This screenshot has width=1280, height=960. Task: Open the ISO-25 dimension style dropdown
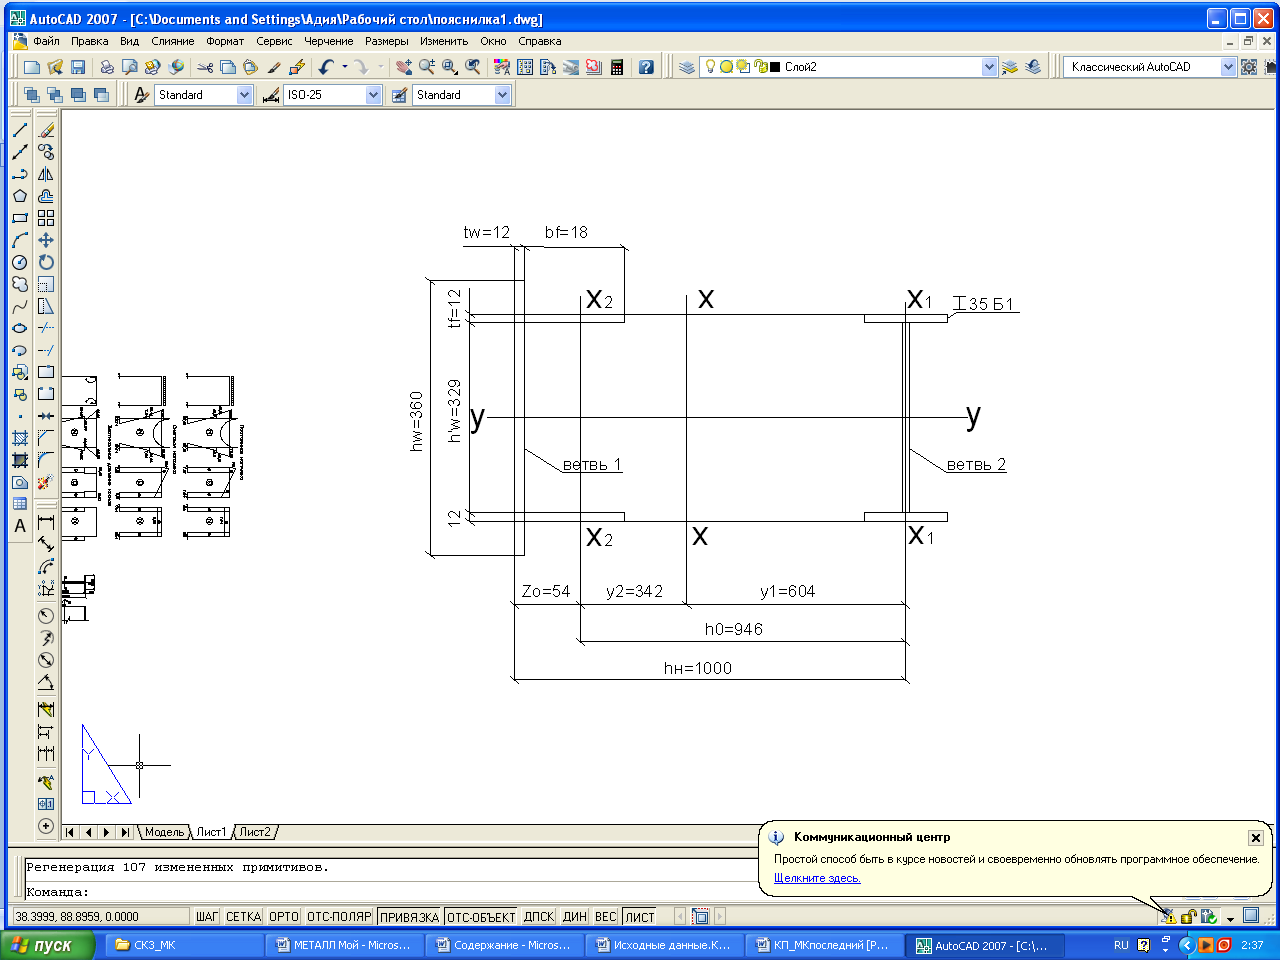[x=373, y=95]
